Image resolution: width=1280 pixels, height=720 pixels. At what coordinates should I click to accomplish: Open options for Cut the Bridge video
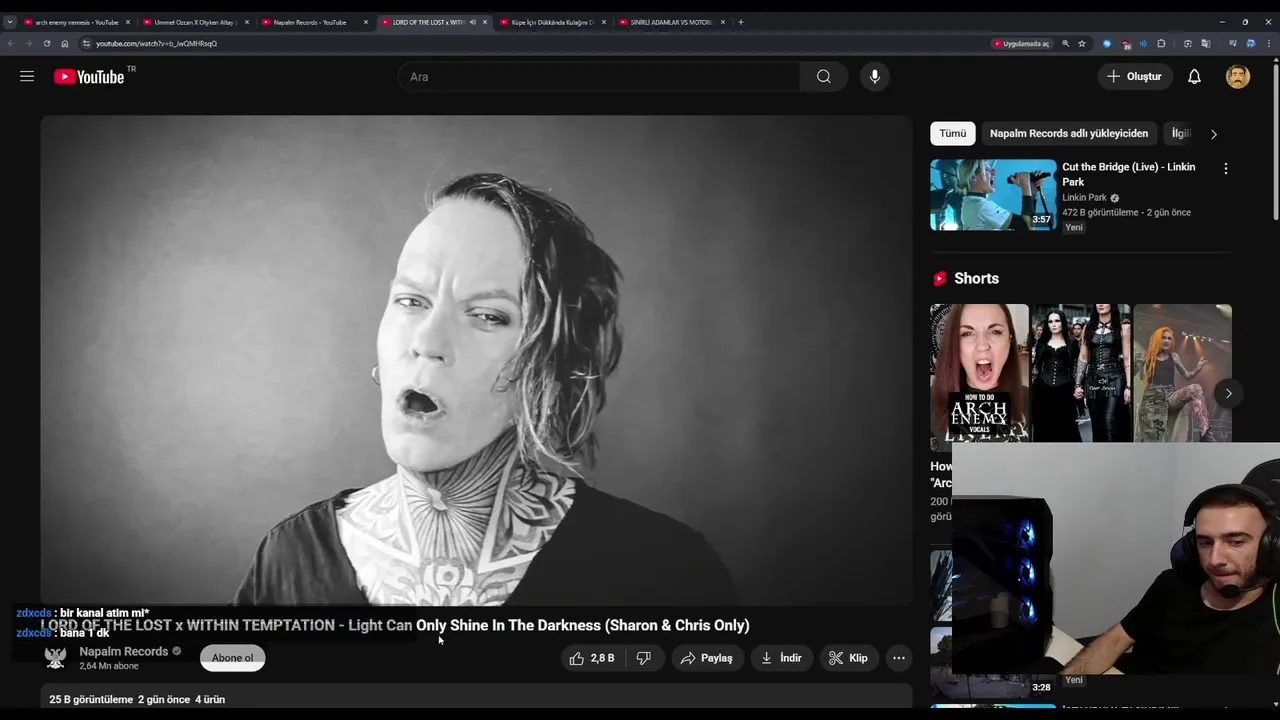pyautogui.click(x=1225, y=168)
